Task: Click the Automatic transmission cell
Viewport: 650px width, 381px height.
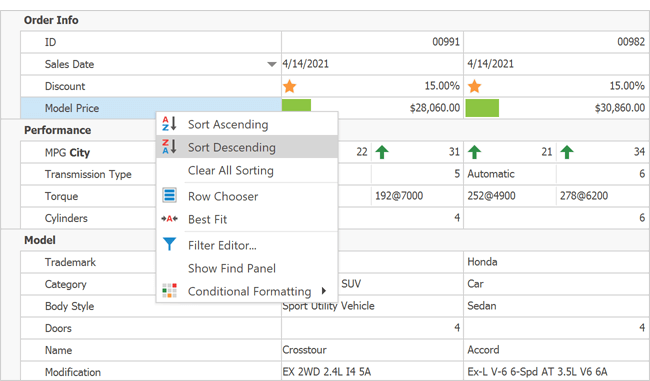Action: click(510, 174)
